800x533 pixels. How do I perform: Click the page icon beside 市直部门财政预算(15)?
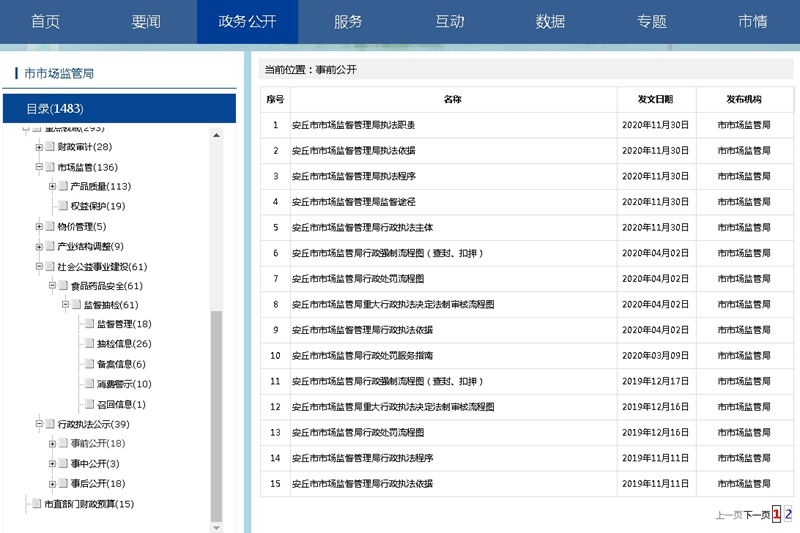pos(36,503)
